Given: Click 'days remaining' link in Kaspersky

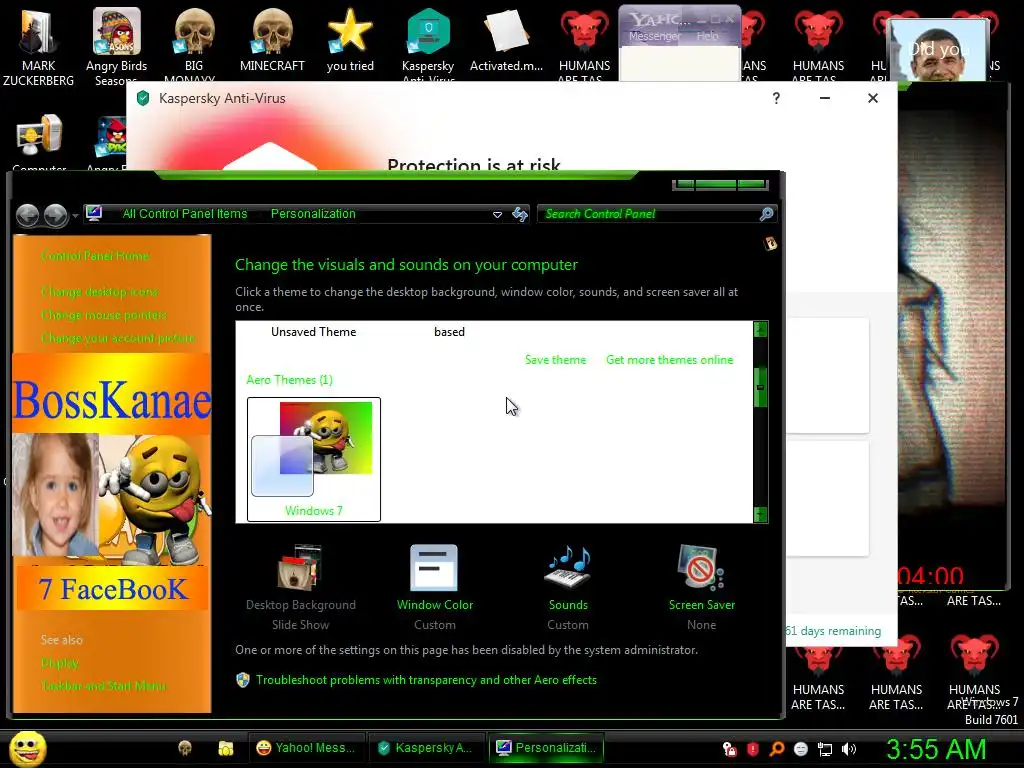Looking at the screenshot, I should click(x=833, y=631).
